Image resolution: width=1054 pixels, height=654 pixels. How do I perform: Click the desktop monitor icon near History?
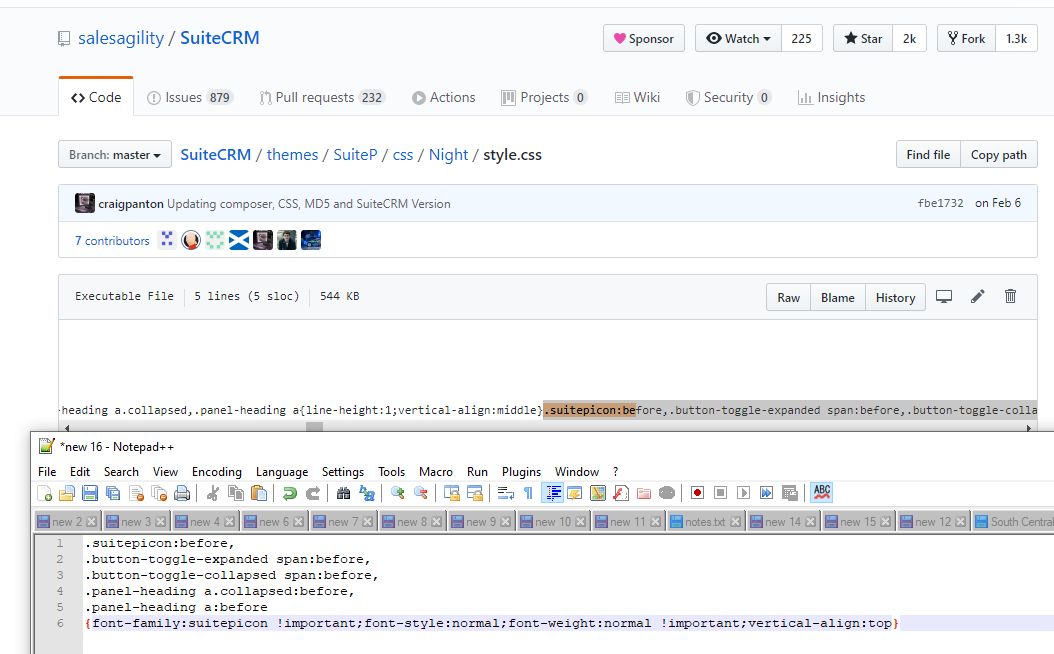(944, 296)
